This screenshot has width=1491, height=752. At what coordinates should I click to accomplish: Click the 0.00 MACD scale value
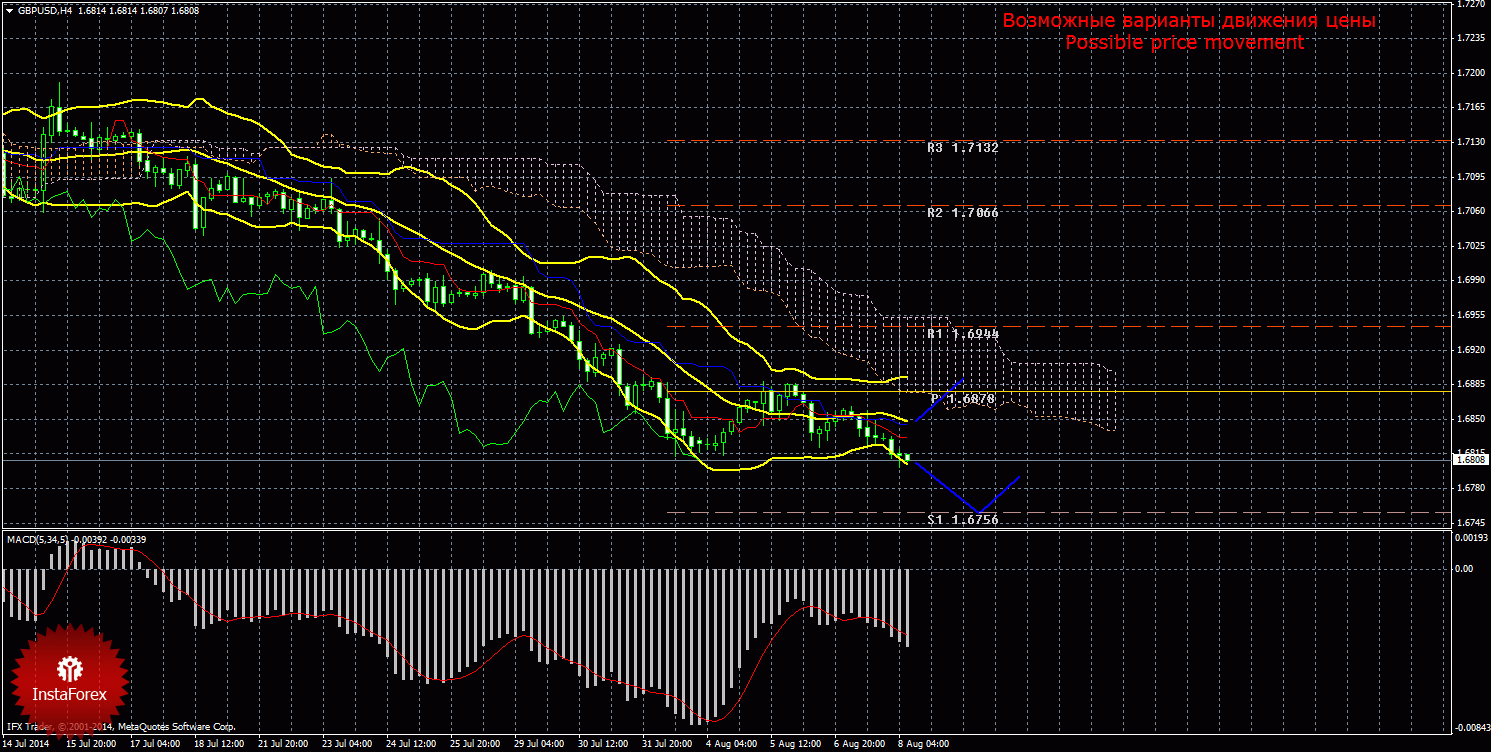[1465, 568]
